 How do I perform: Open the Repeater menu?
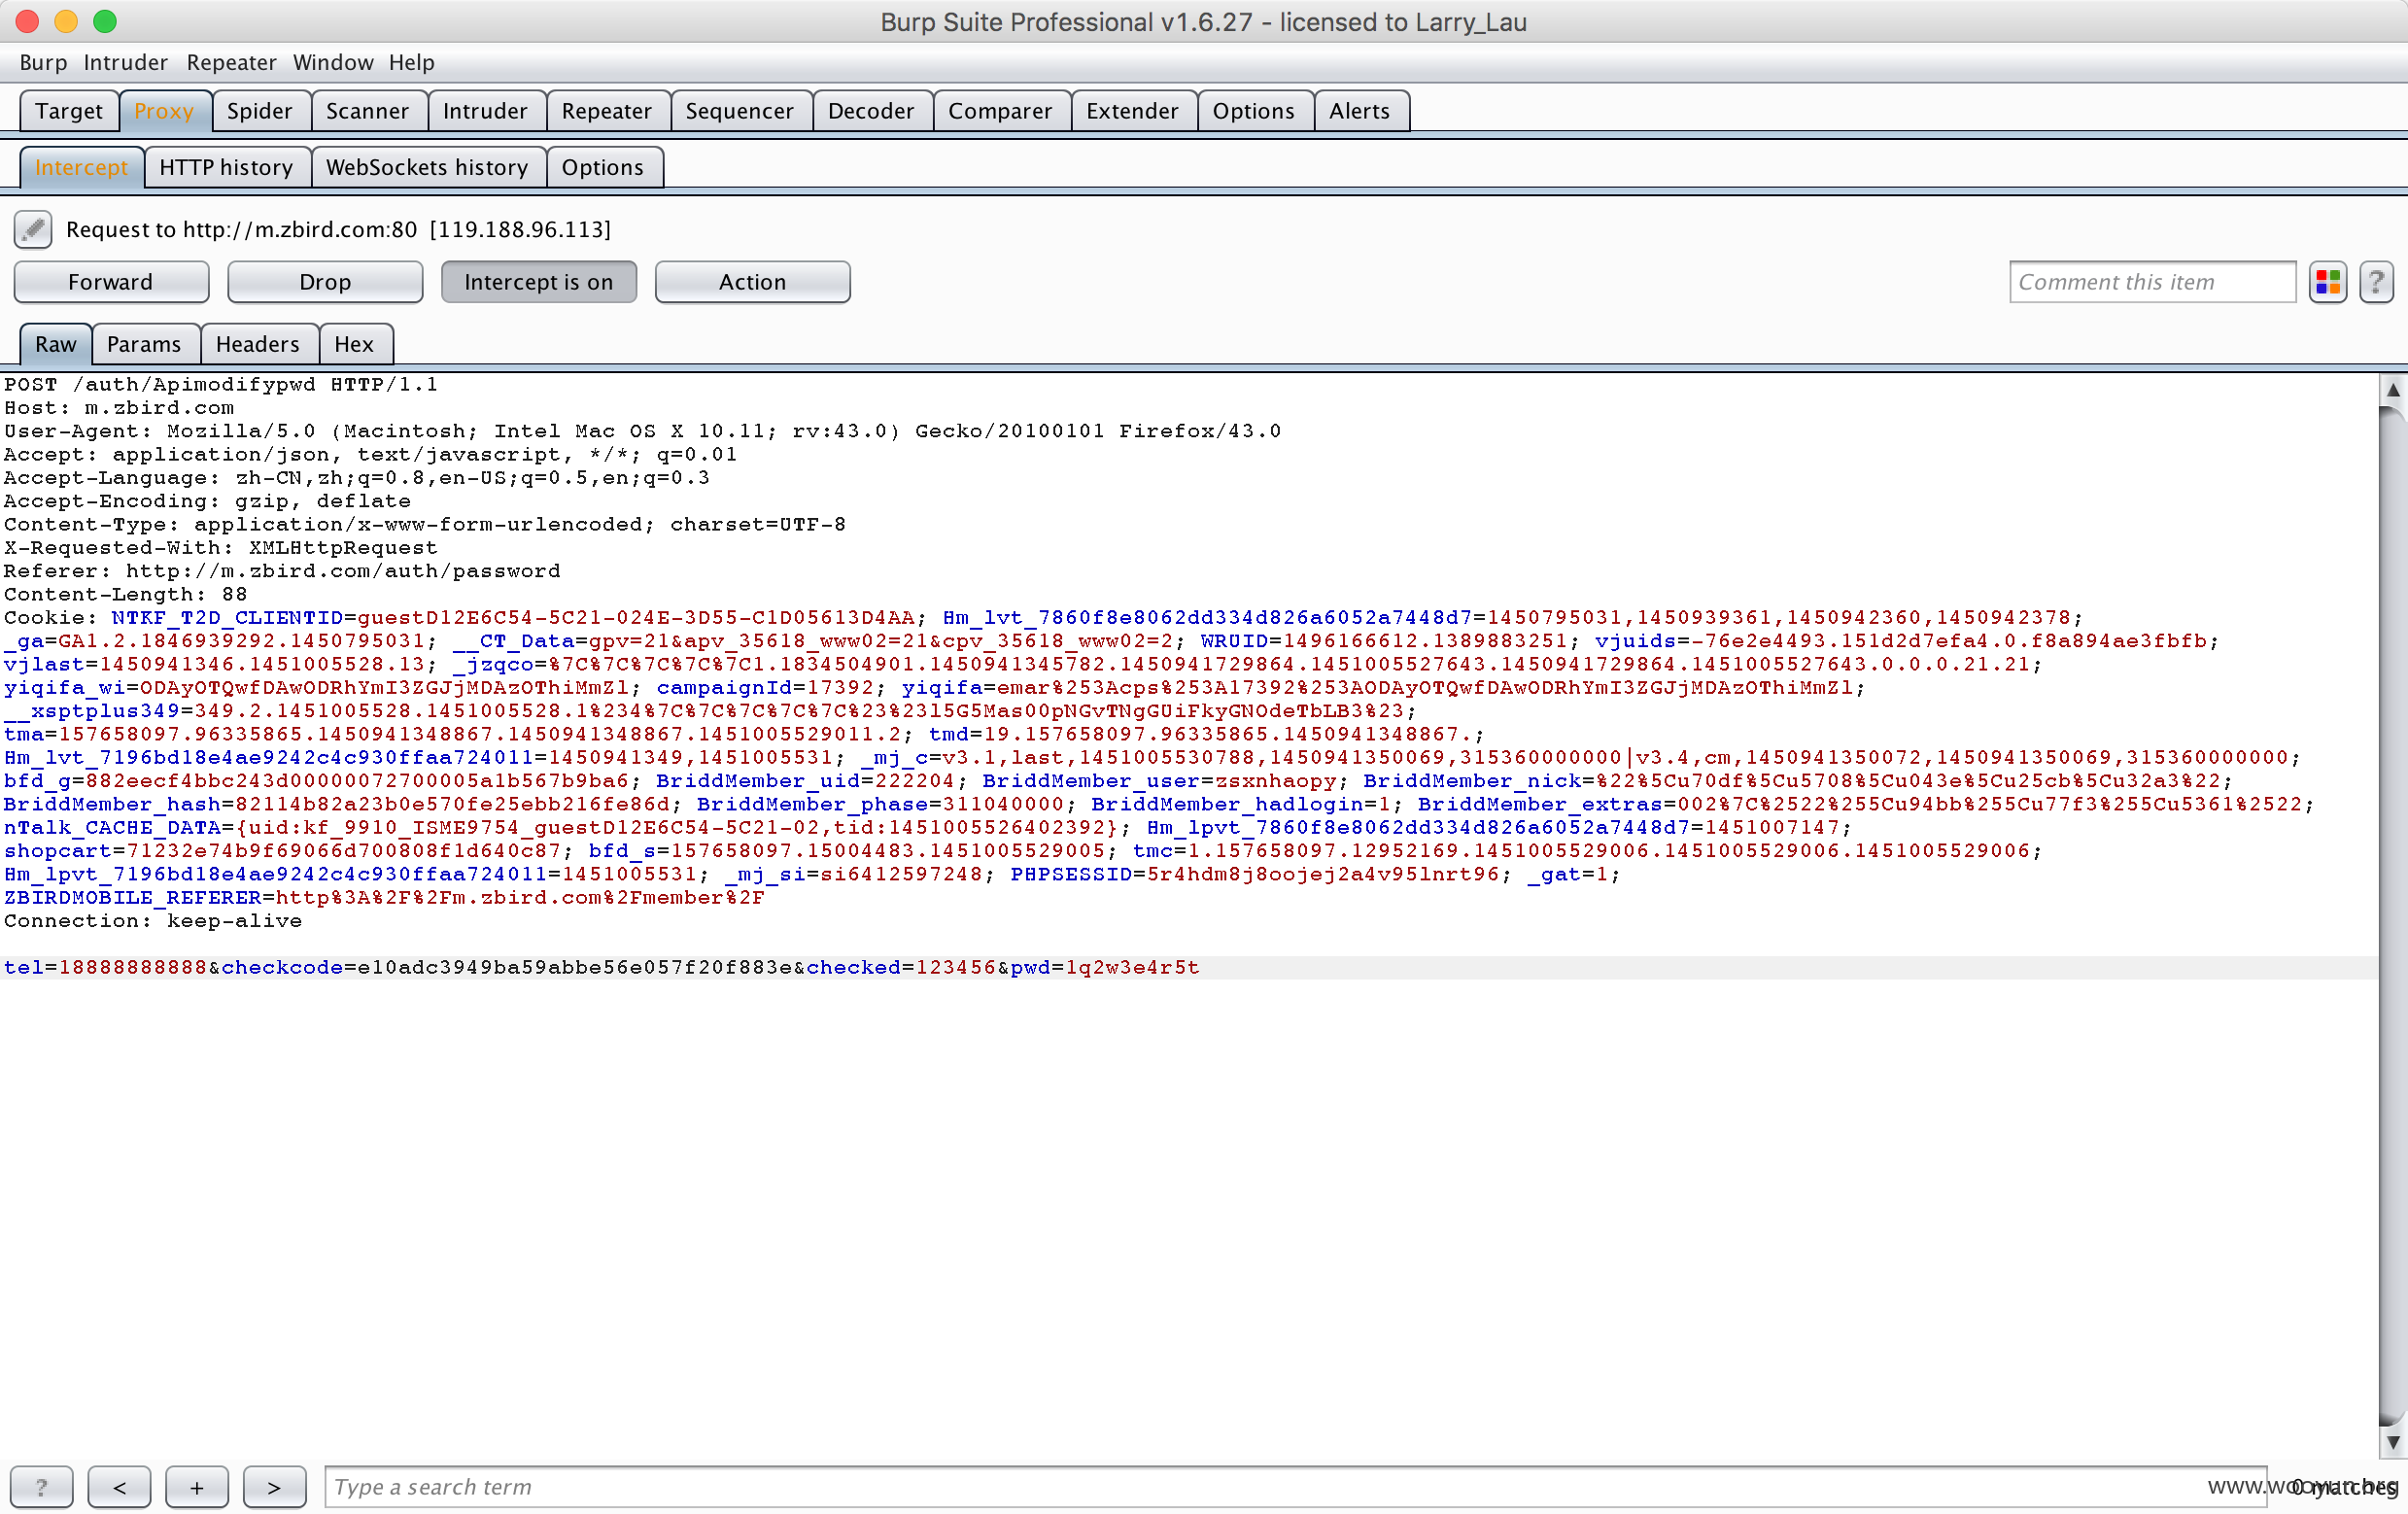tap(231, 62)
